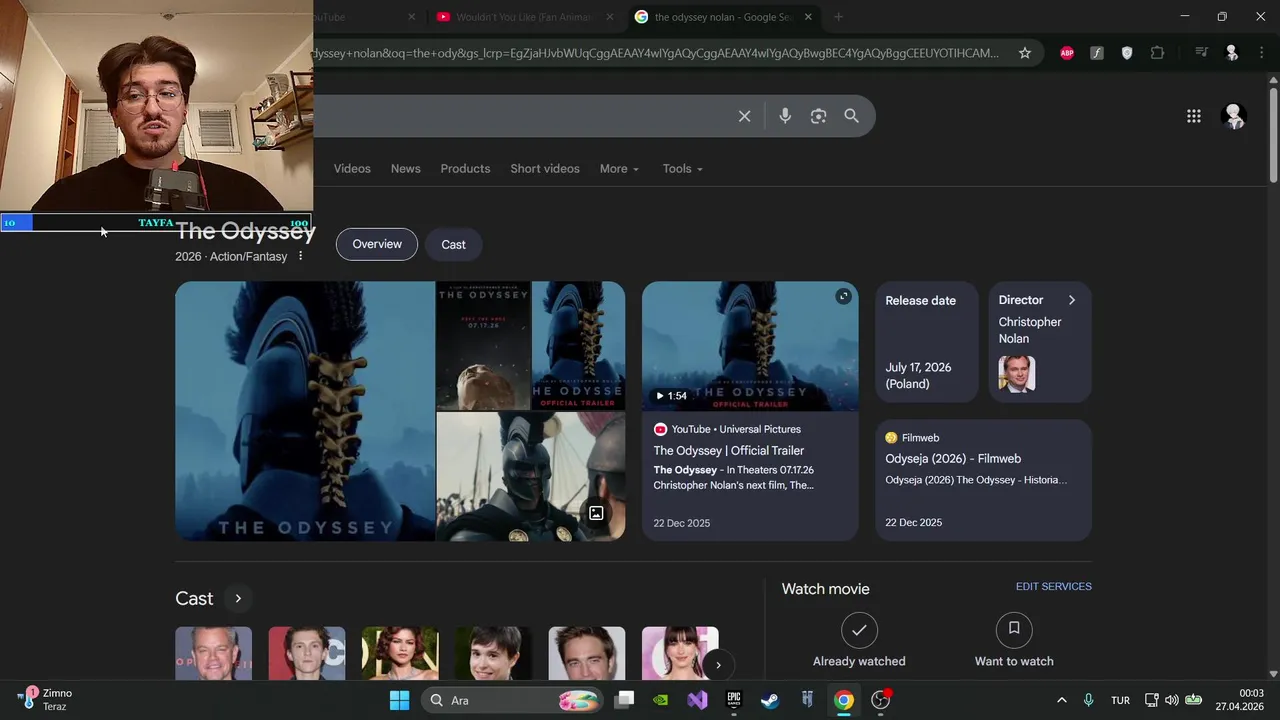The height and width of the screenshot is (720, 1280).
Task: Expand the Cast section arrow
Action: [238, 598]
